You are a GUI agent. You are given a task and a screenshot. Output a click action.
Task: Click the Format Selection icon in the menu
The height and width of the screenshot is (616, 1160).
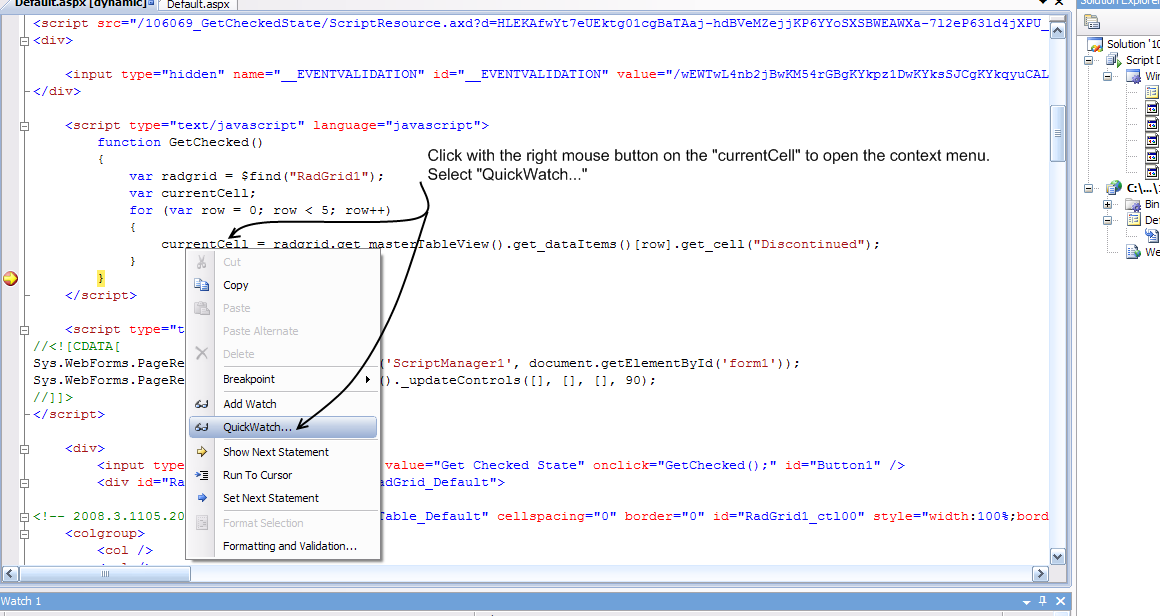(x=201, y=523)
